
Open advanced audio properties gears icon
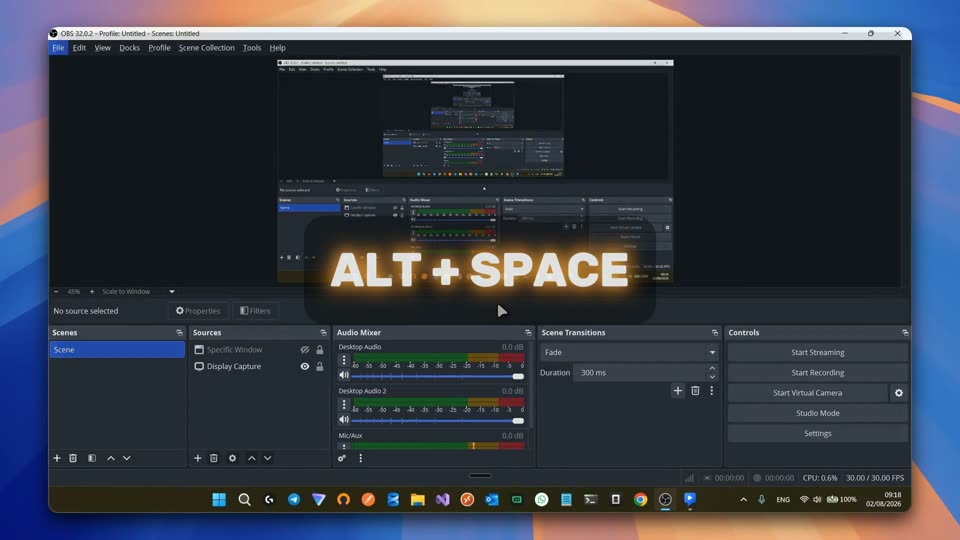342,458
